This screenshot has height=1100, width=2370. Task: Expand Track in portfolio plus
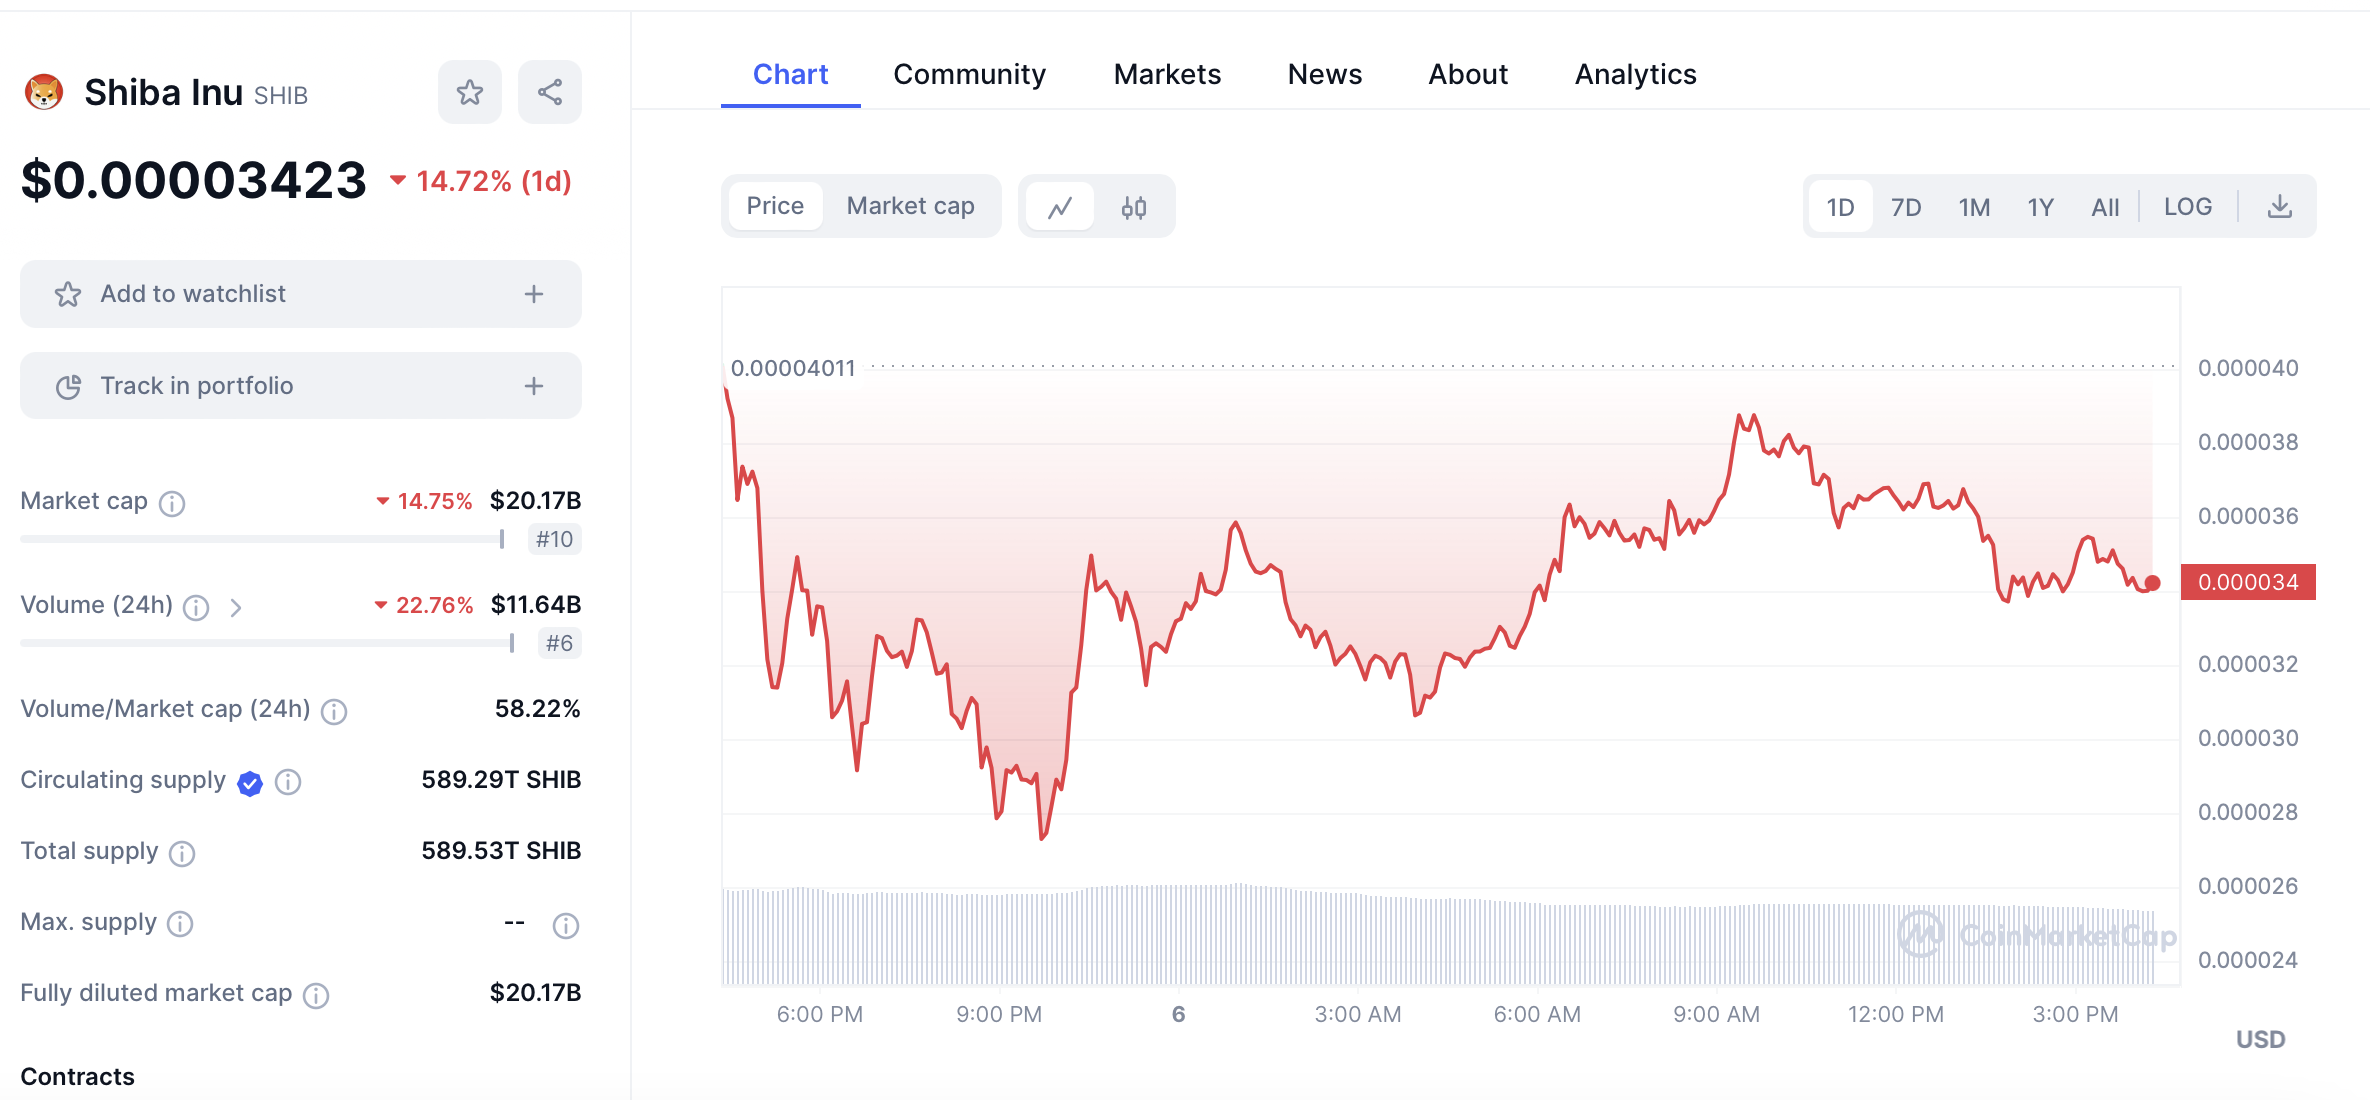coord(534,386)
